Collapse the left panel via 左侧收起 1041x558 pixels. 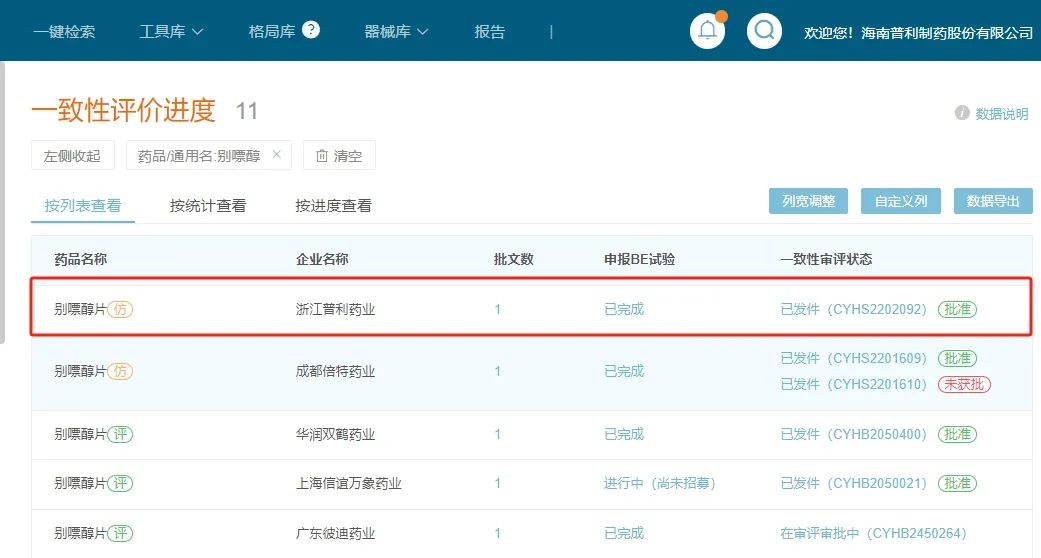pyautogui.click(x=72, y=156)
